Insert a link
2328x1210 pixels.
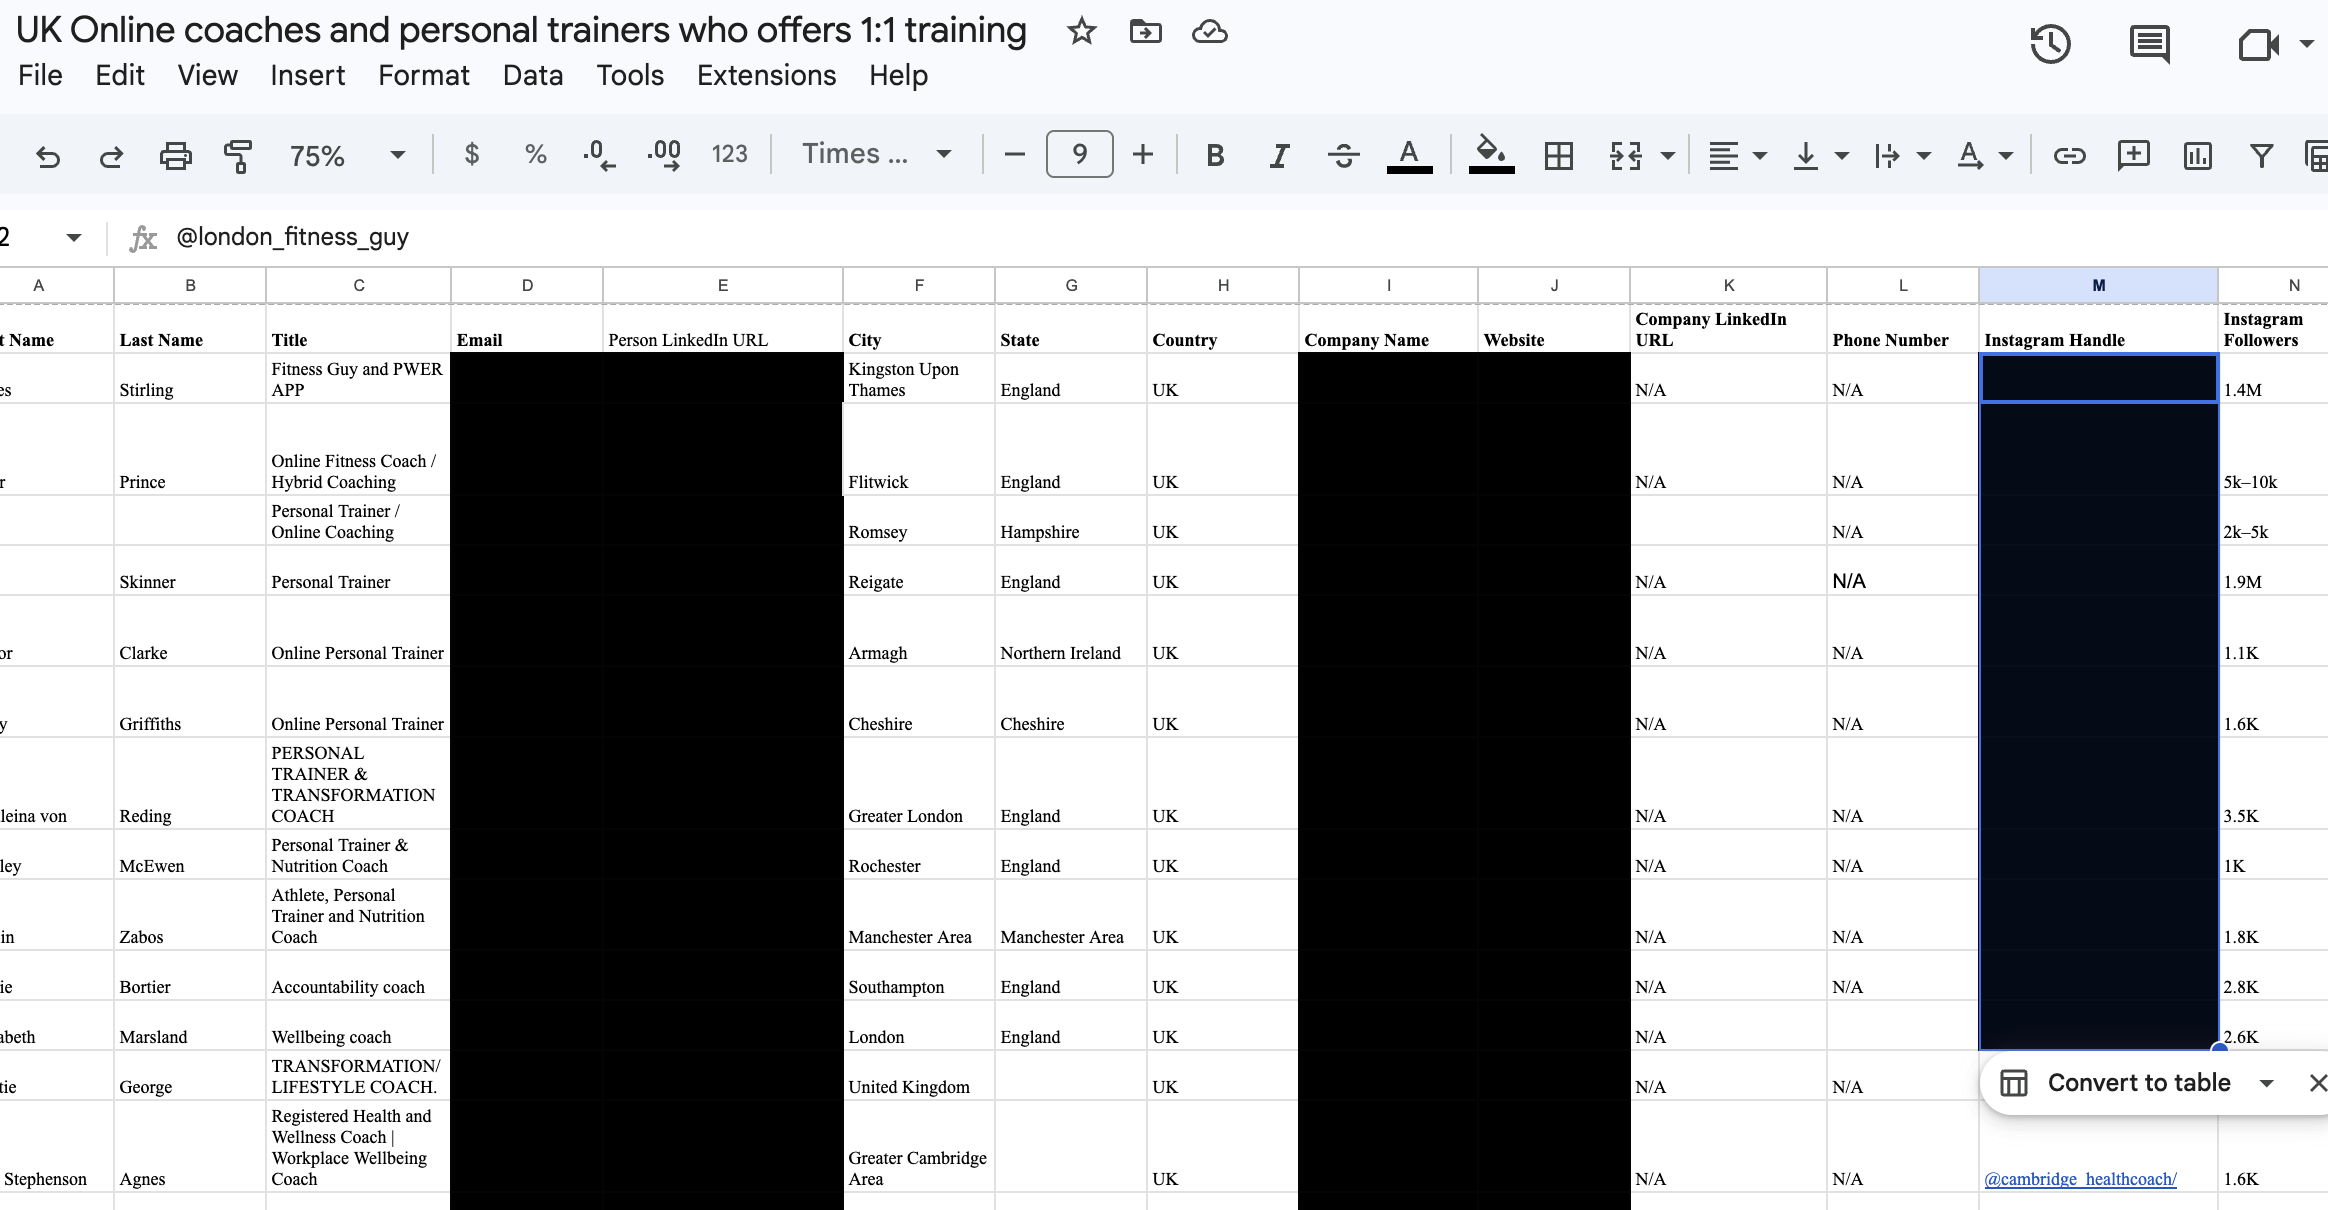click(x=2069, y=155)
